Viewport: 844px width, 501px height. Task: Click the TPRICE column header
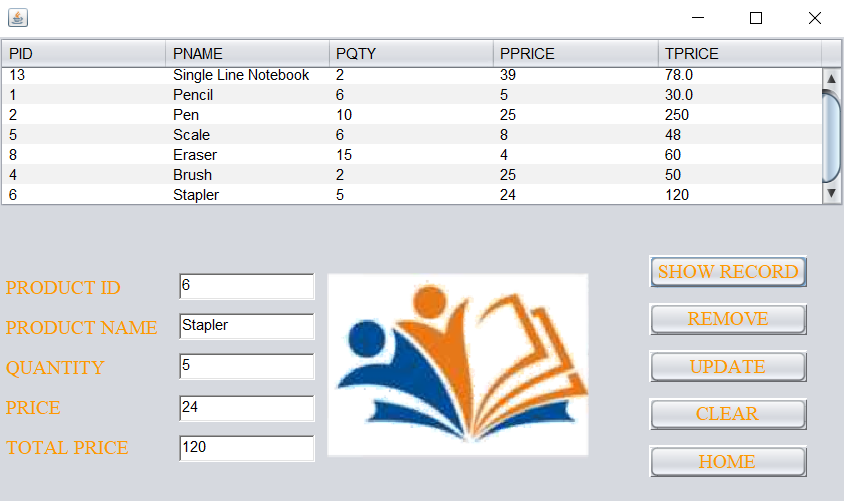[x=739, y=54]
